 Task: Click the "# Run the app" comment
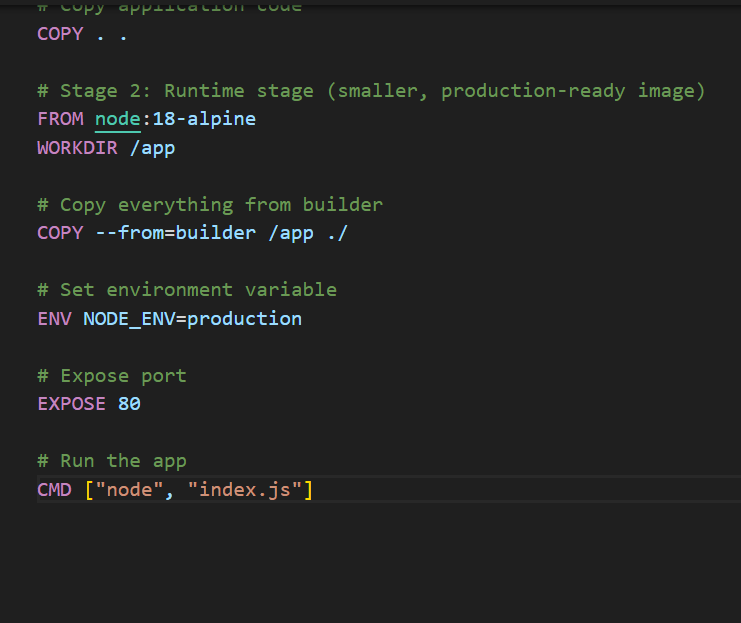[112, 461]
